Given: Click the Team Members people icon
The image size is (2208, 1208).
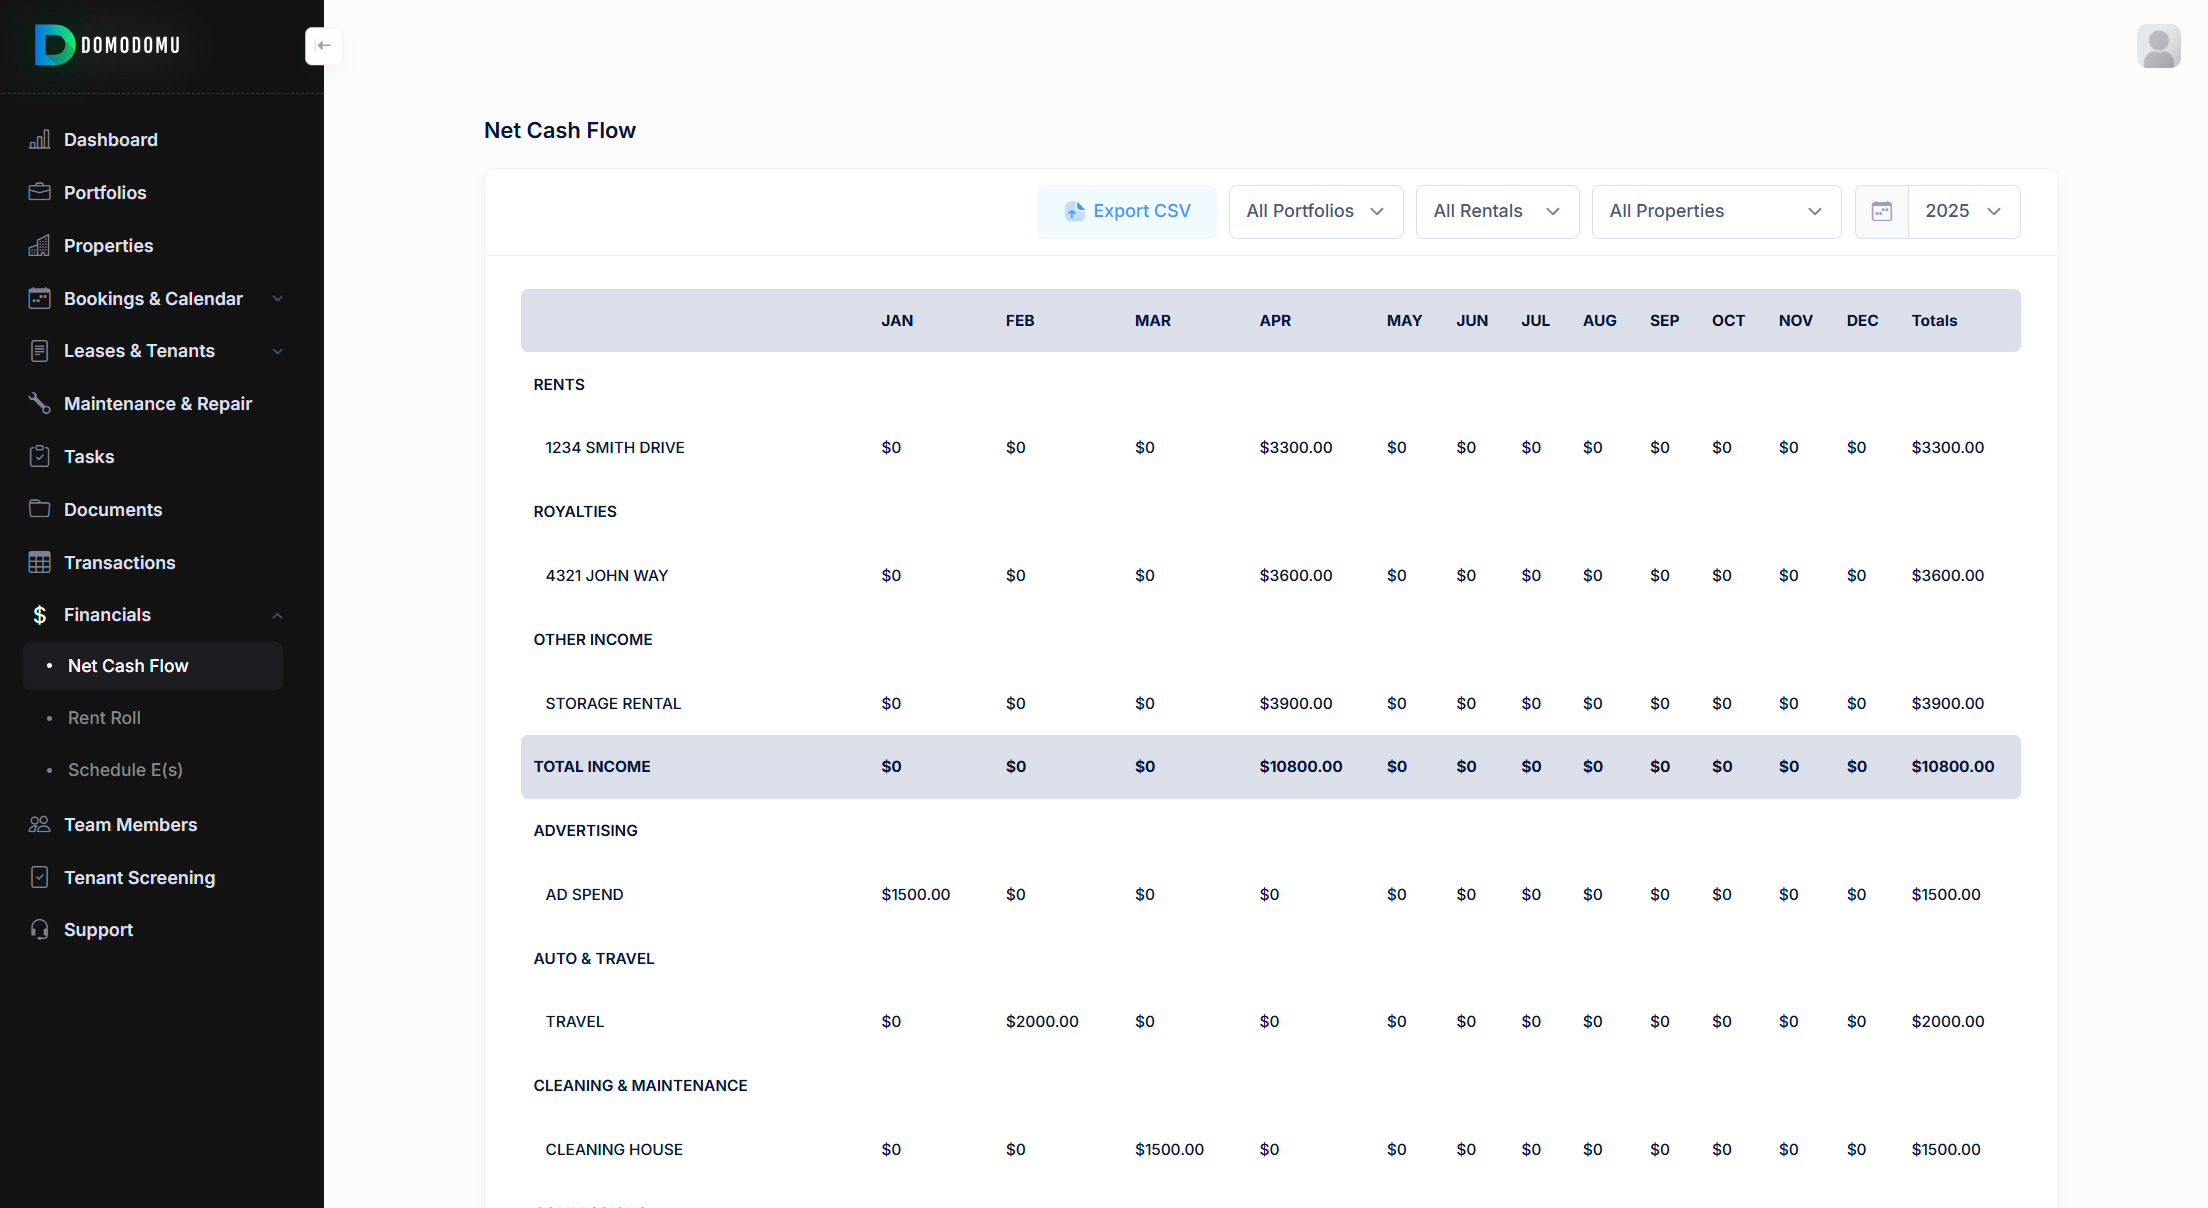Looking at the screenshot, I should [39, 824].
